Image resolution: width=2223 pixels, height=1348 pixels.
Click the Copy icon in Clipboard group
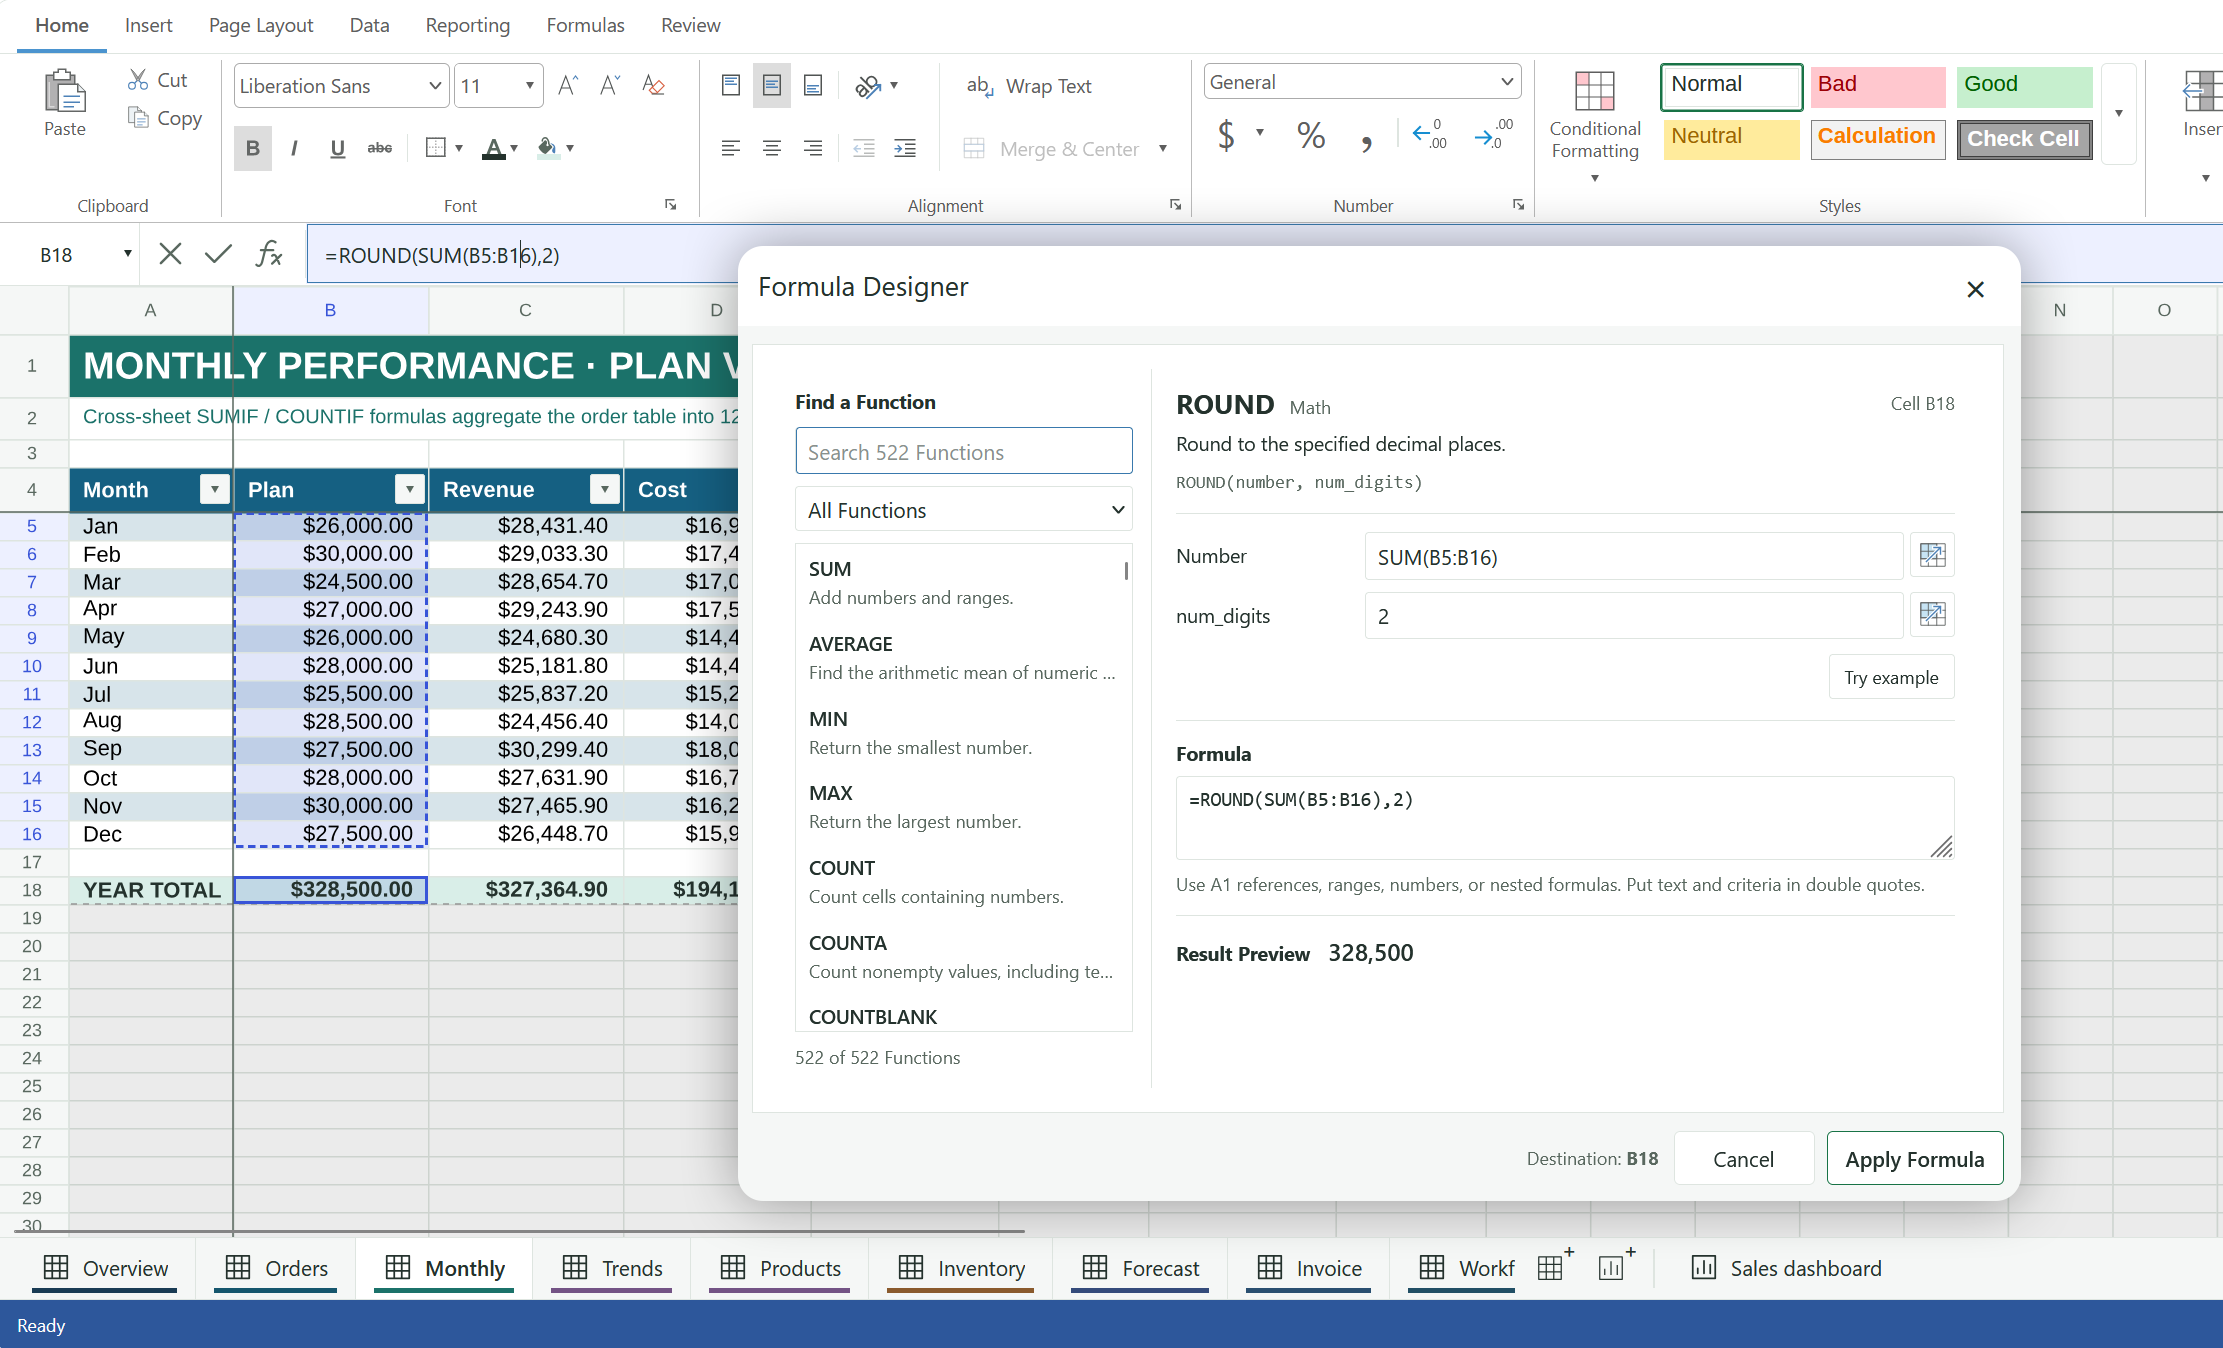pyautogui.click(x=138, y=118)
